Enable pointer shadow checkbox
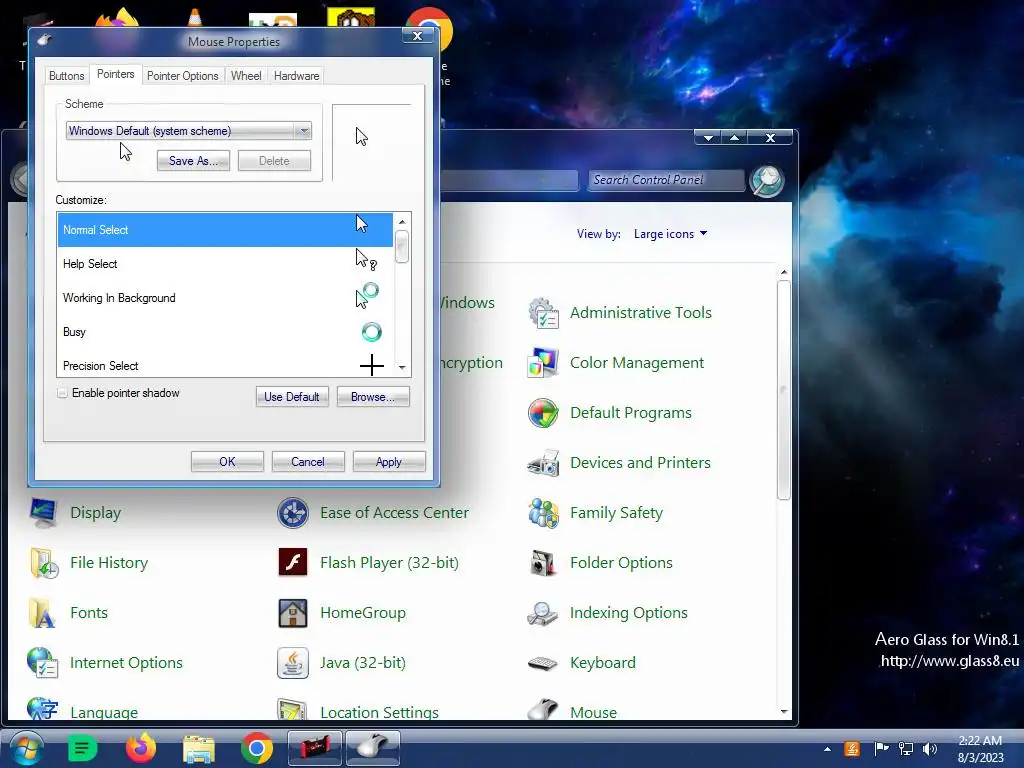The image size is (1024, 768). coord(63,393)
